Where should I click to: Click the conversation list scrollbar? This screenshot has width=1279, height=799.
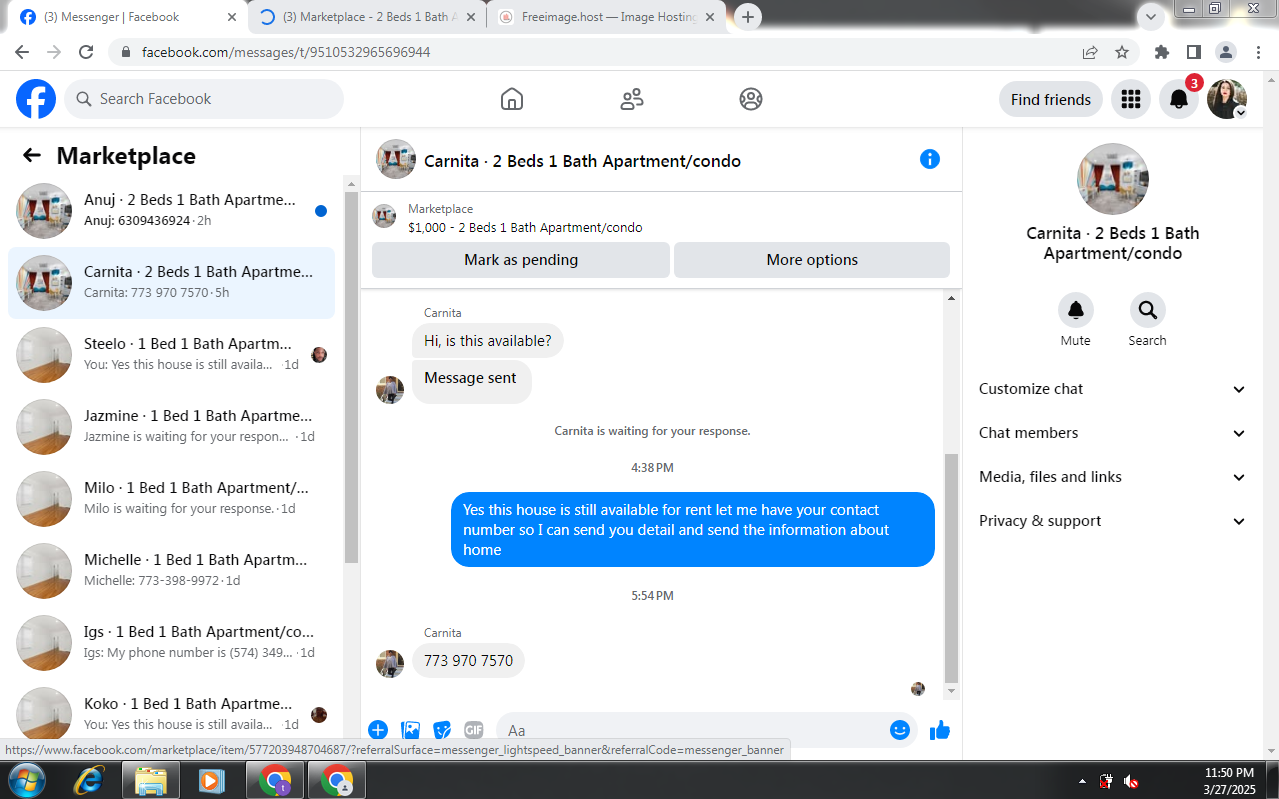351,375
